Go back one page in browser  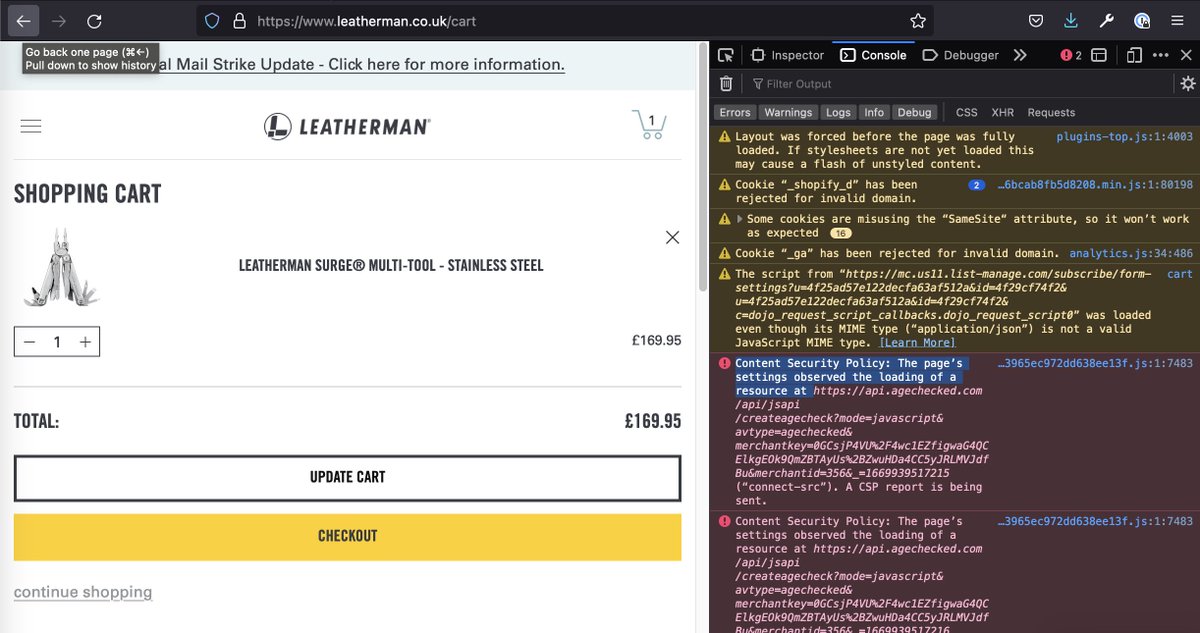[25, 20]
